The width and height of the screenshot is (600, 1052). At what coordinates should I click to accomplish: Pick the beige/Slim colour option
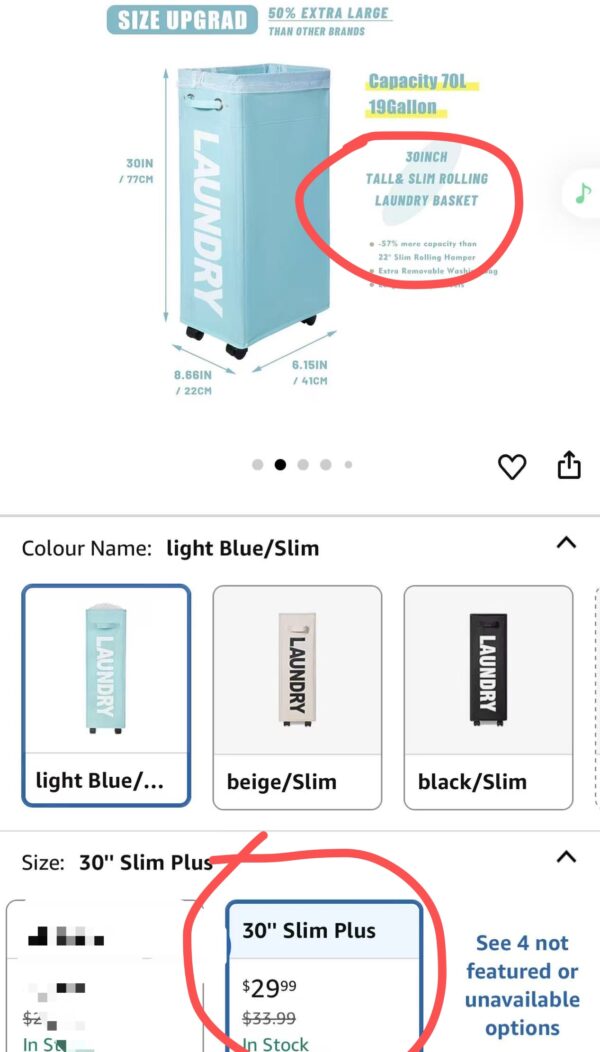[x=297, y=697]
